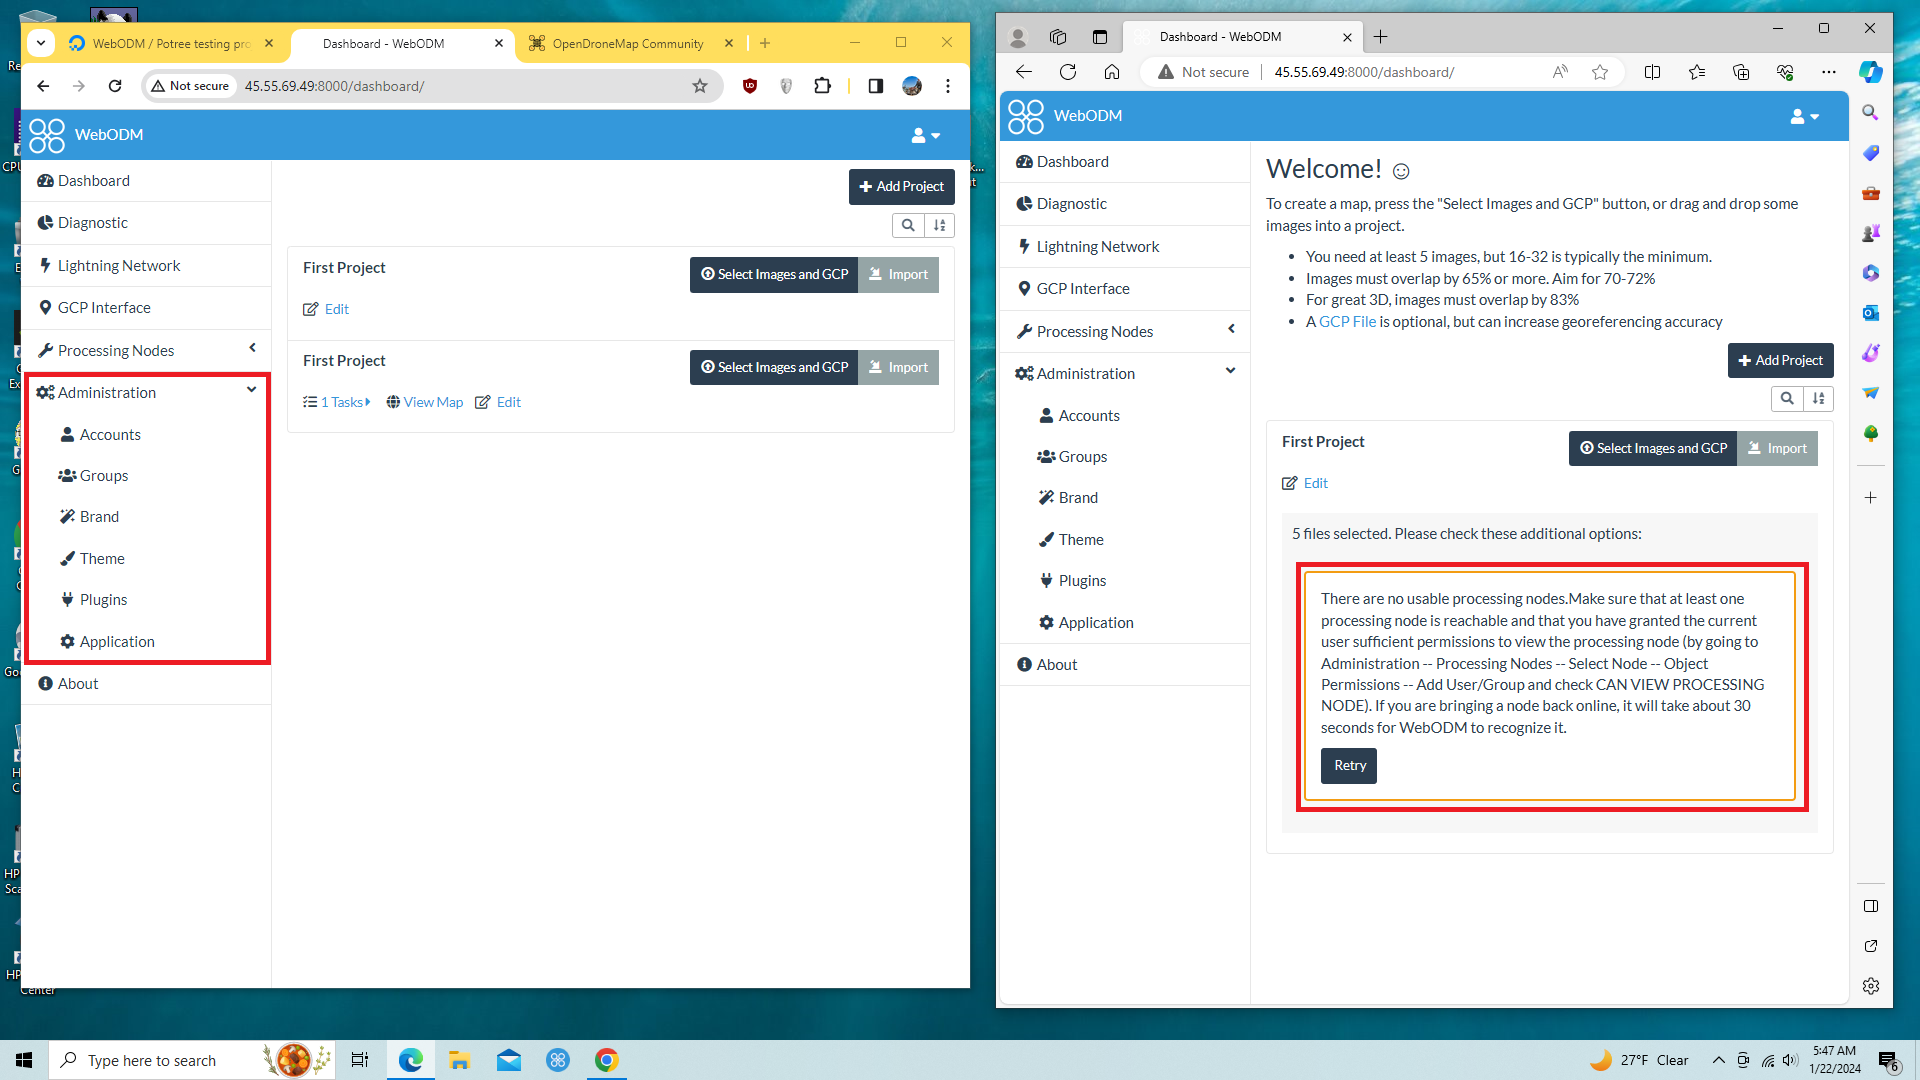Screen dimensions: 1920x1080
Task: Open the user account dropdown menu
Action: point(923,135)
